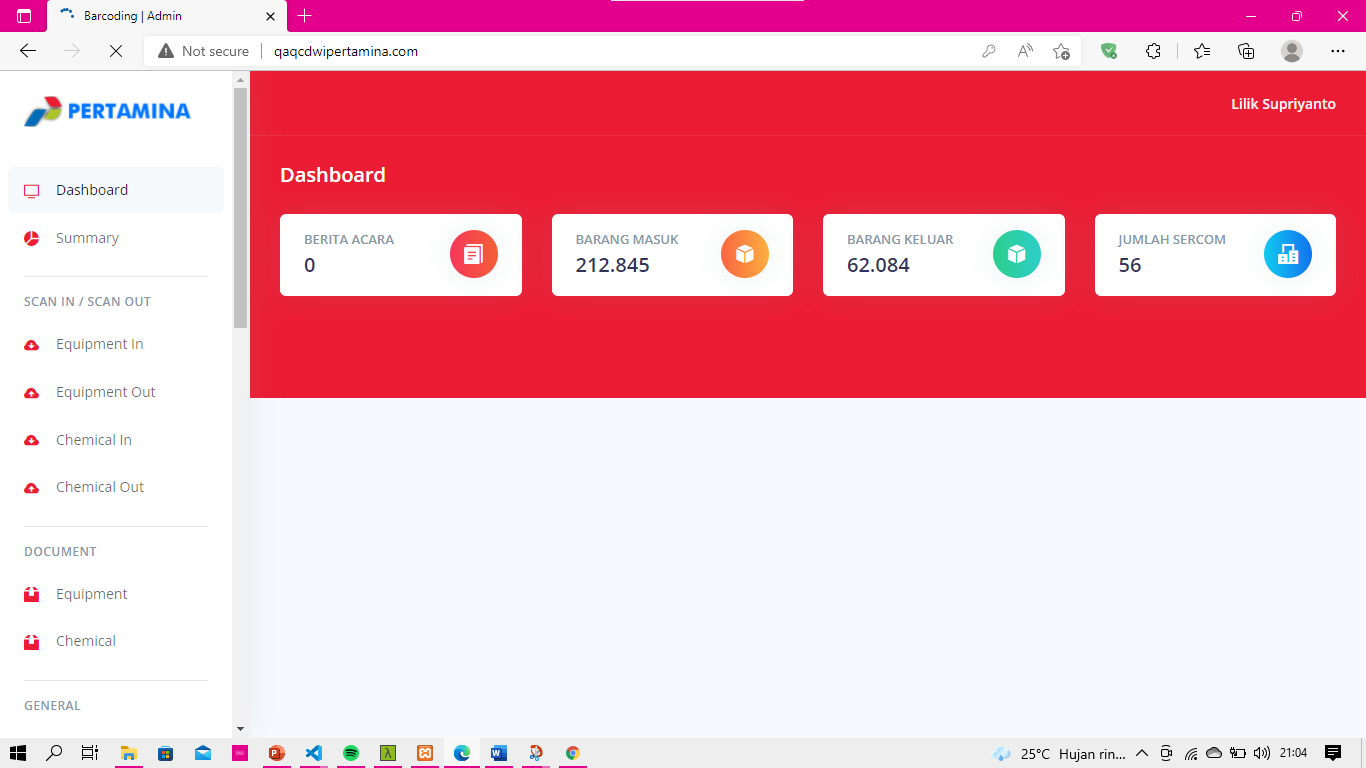Click the green Barang Keluar cube icon
Screen dimensions: 1366x768
pos(1016,254)
